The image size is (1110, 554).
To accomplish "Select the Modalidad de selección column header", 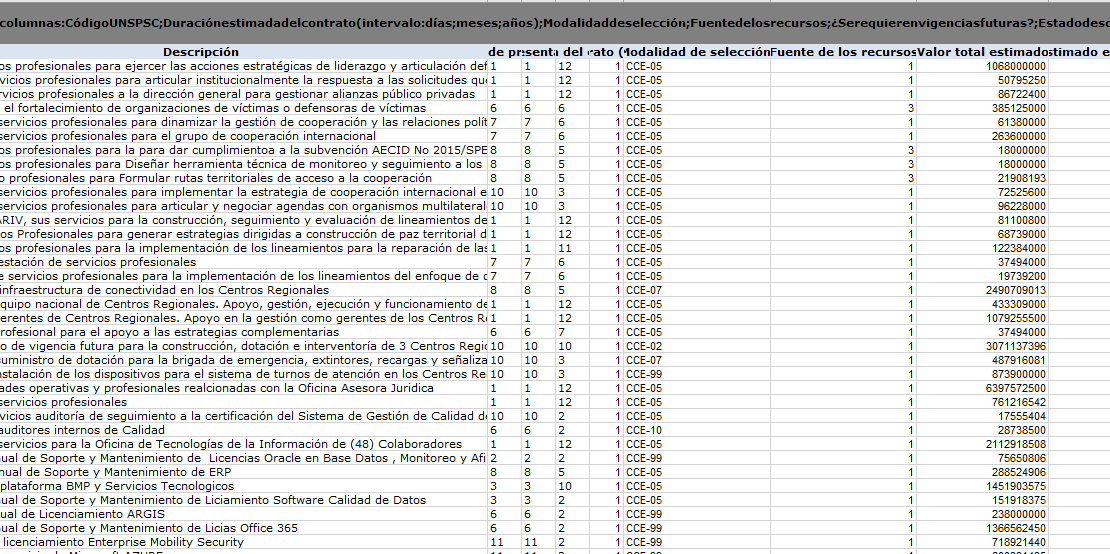I will coord(697,52).
